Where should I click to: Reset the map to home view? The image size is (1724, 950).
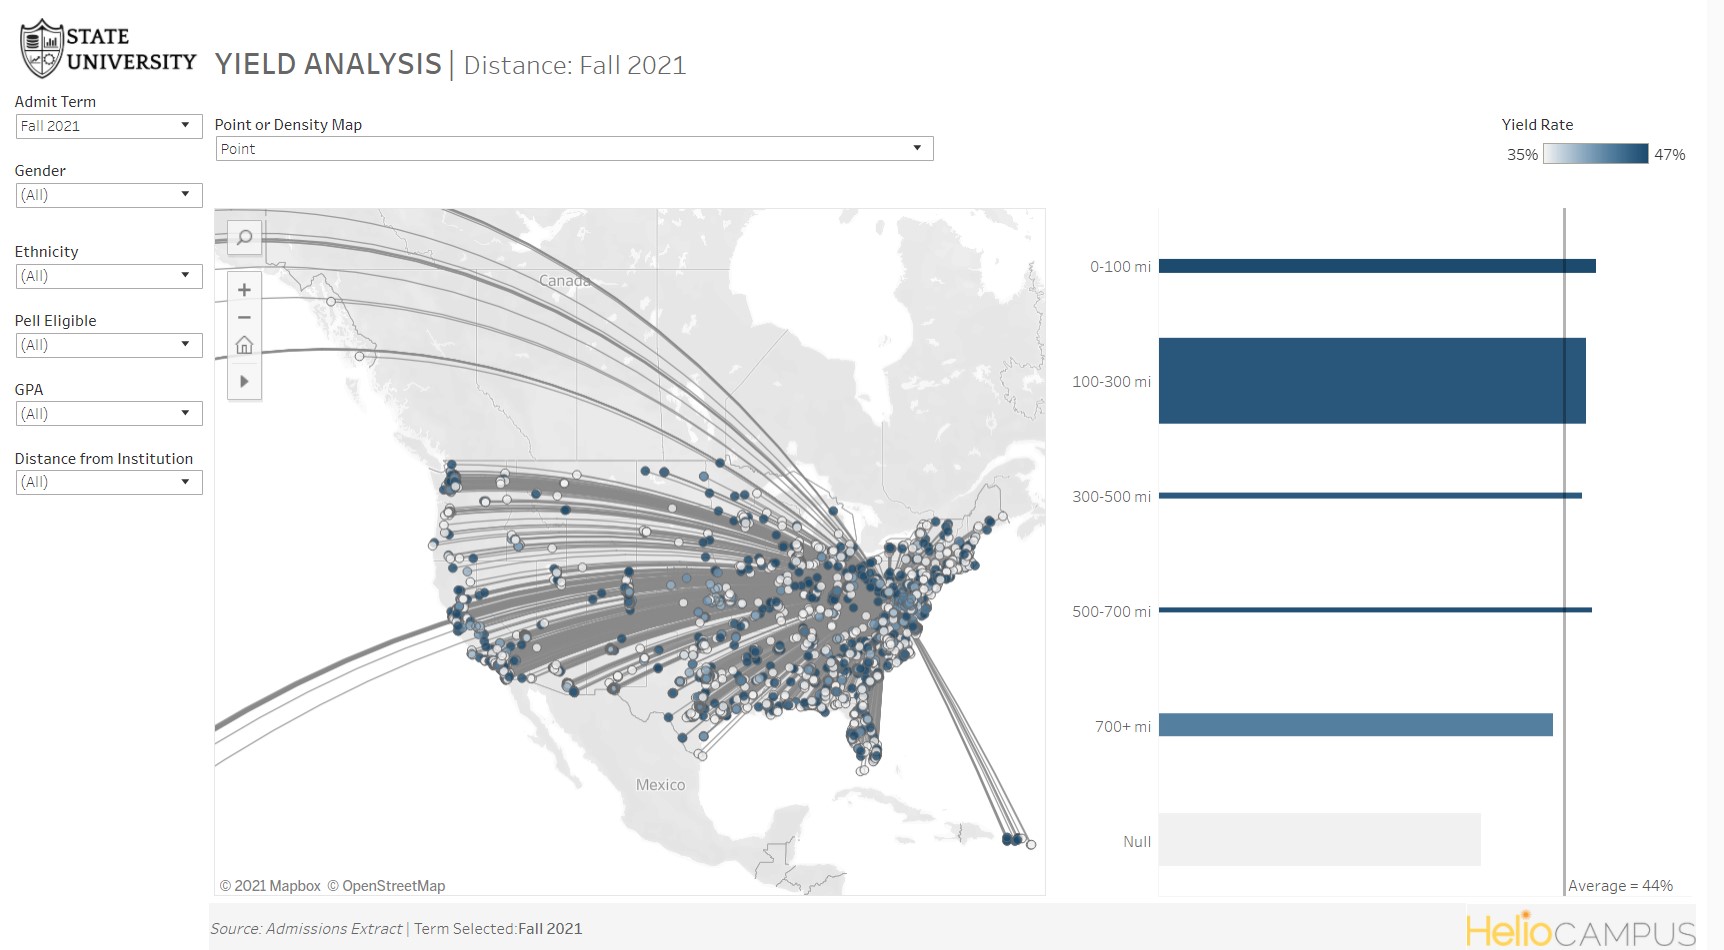[244, 345]
